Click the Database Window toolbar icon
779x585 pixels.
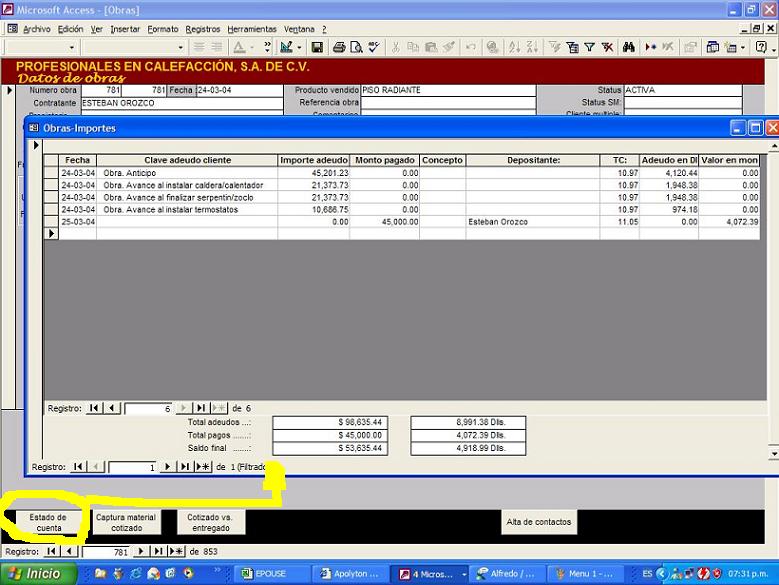tap(714, 47)
